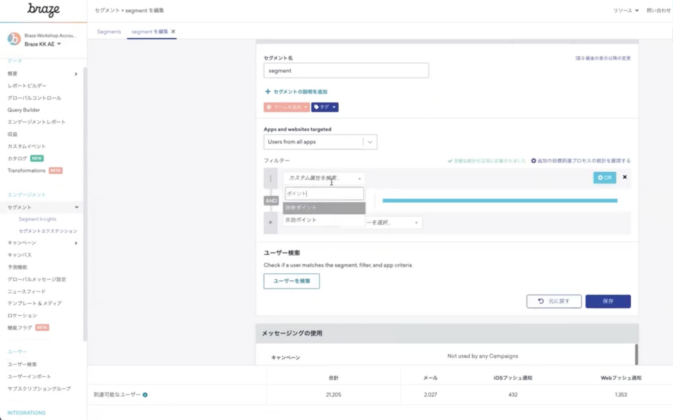Click the info icon beside 到達可能なユーザー
Viewport: 673px width, 420px height.
click(145, 395)
